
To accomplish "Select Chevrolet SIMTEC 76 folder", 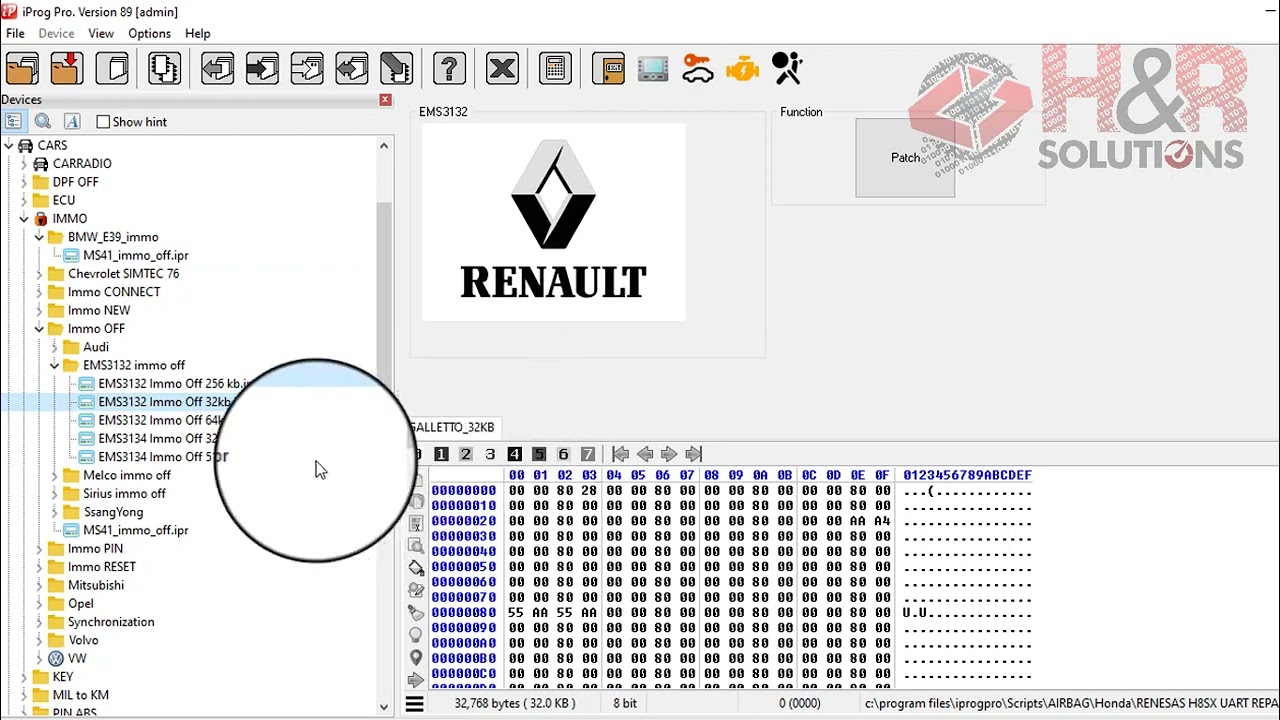I will [x=123, y=273].
